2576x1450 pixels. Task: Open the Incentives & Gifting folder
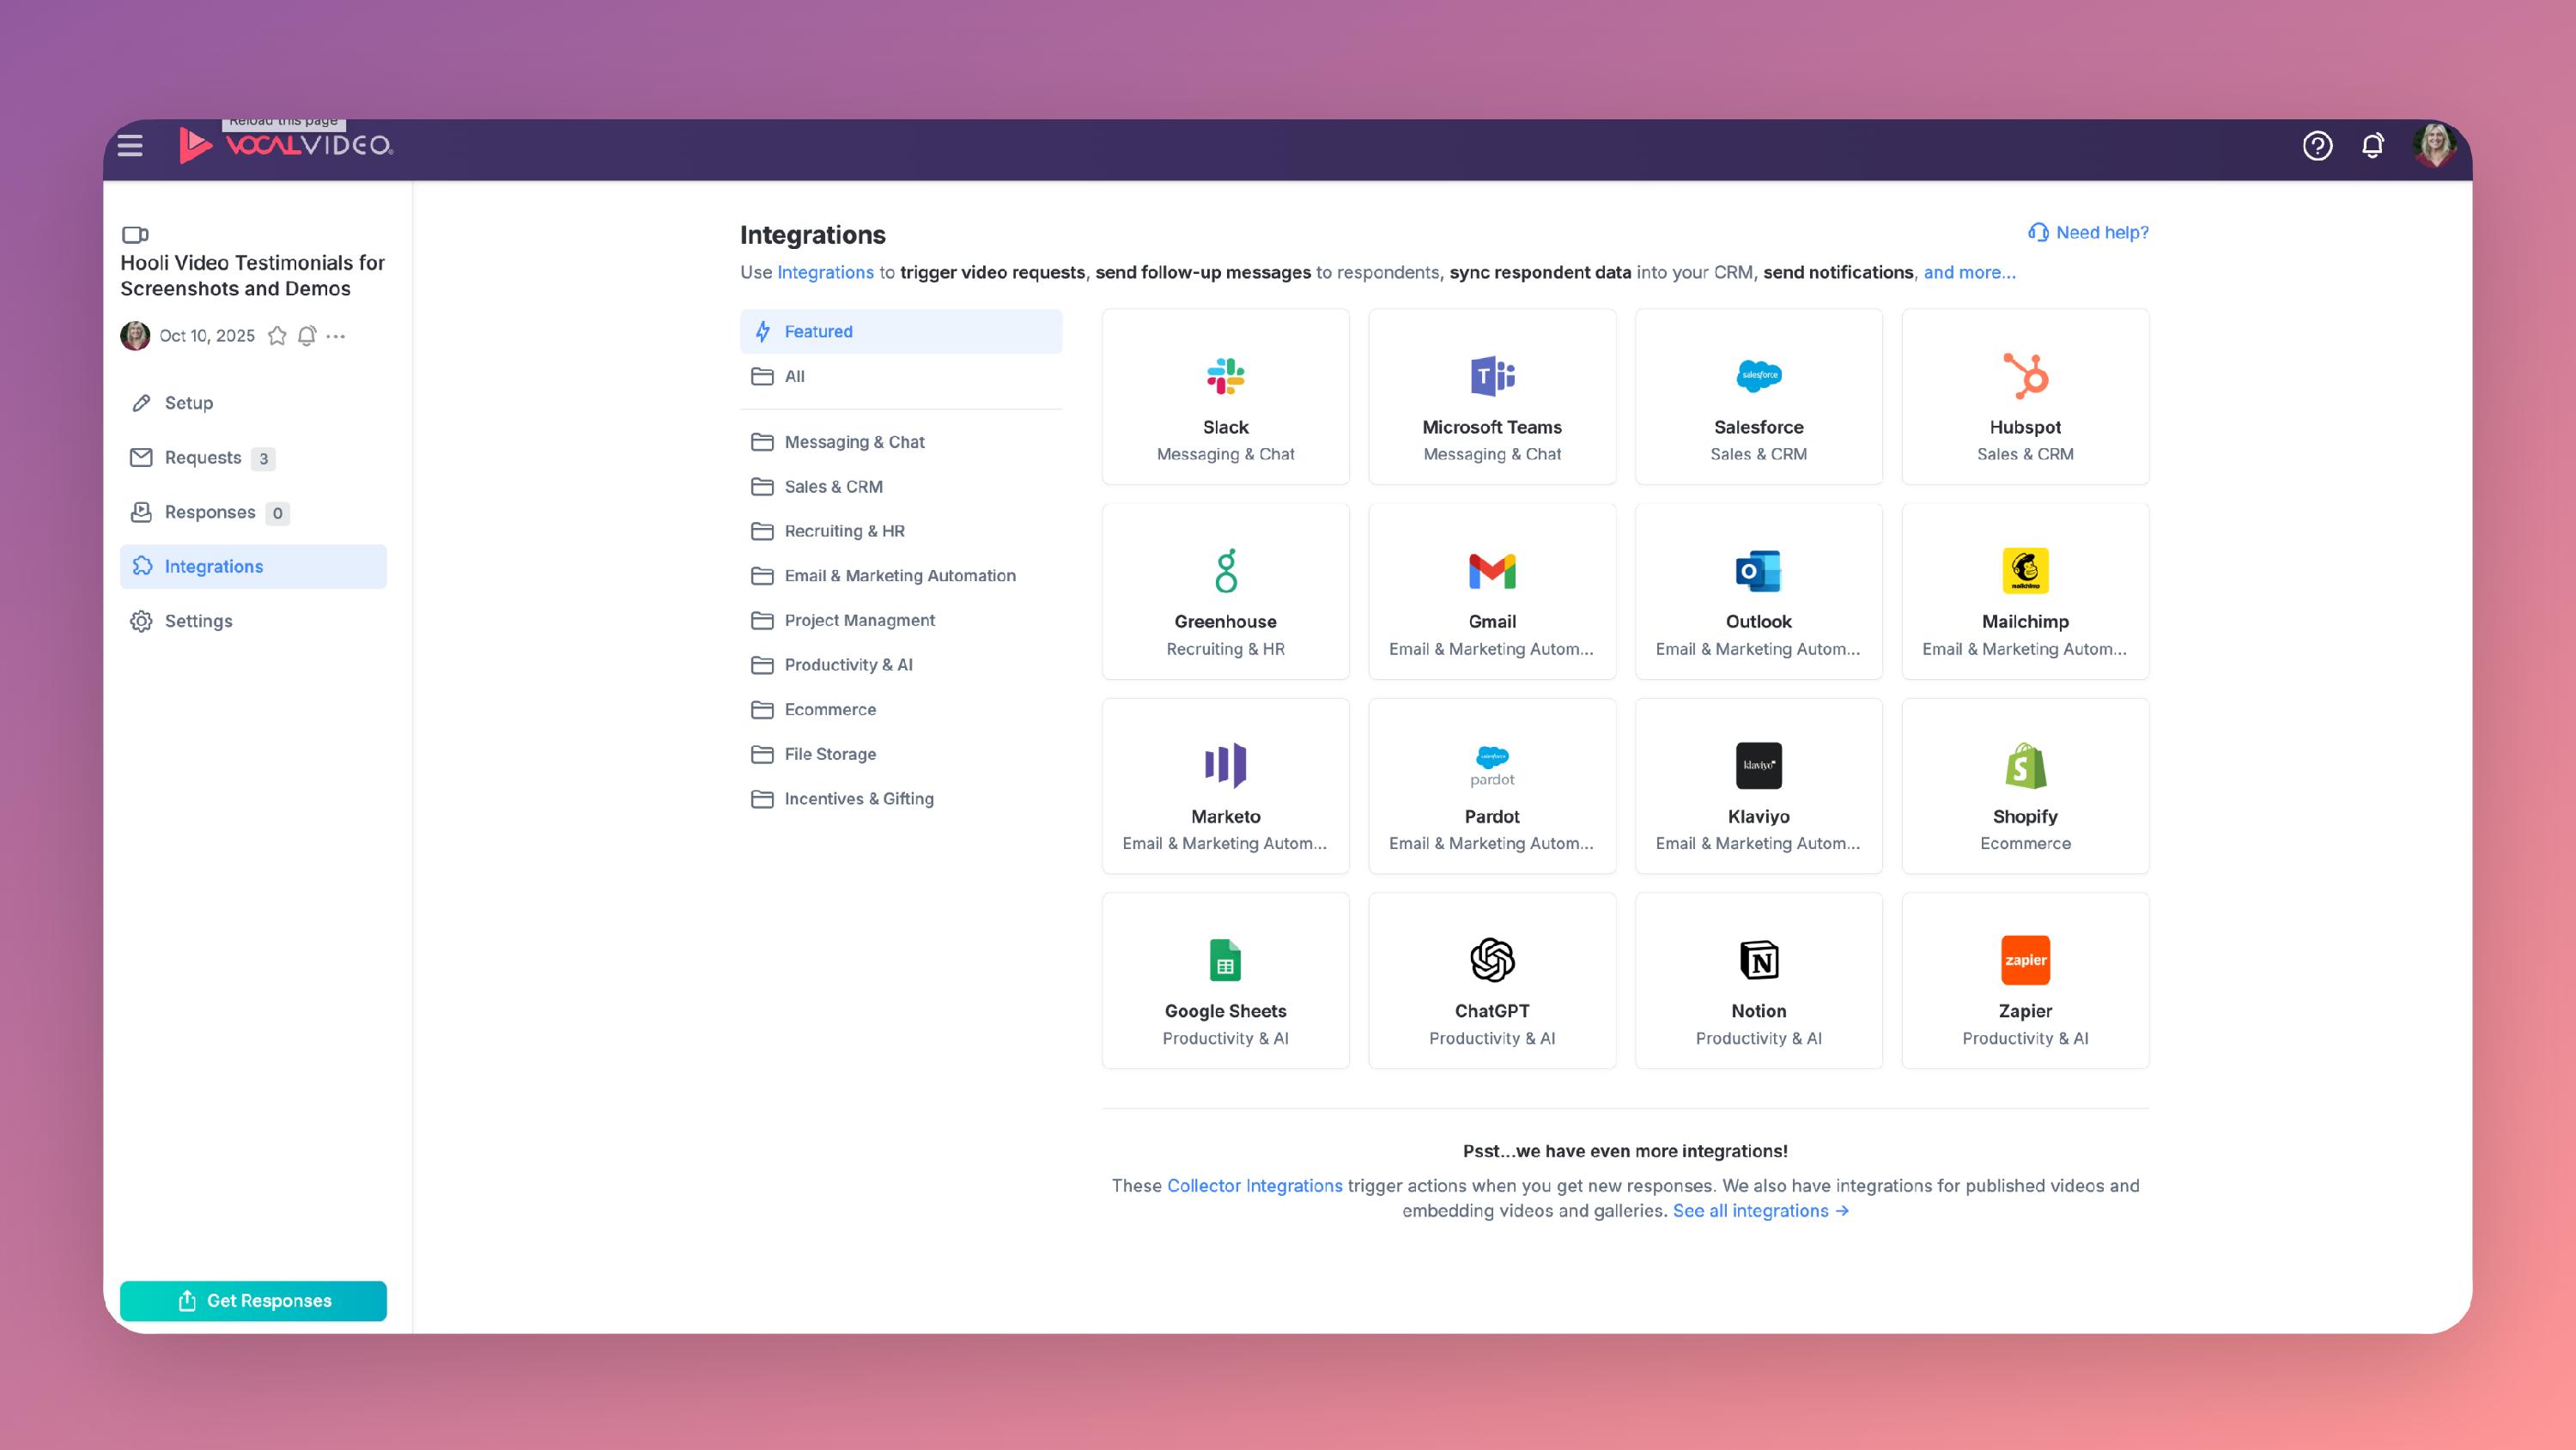click(x=858, y=799)
